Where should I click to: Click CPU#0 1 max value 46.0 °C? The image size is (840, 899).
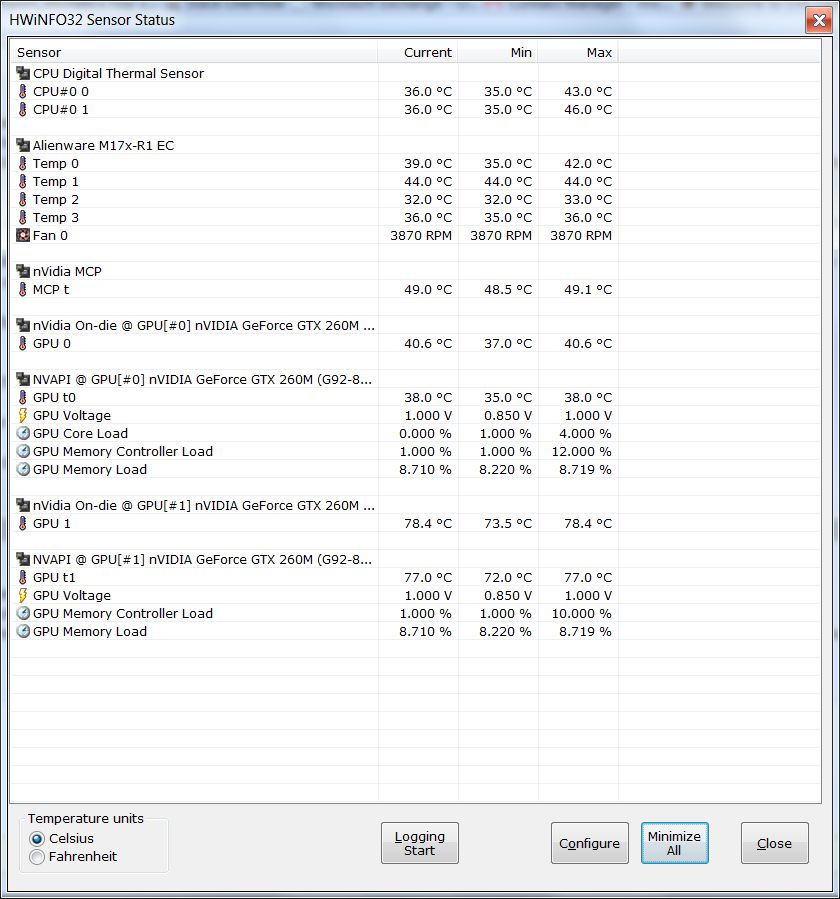pos(588,109)
